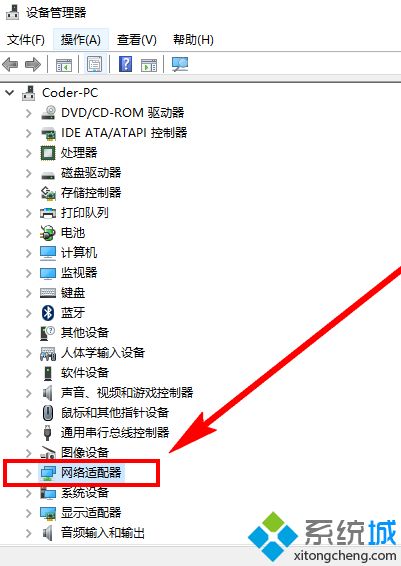Click the Bluetooth icon beside 蓝牙
The width and height of the screenshot is (401, 566).
48,313
